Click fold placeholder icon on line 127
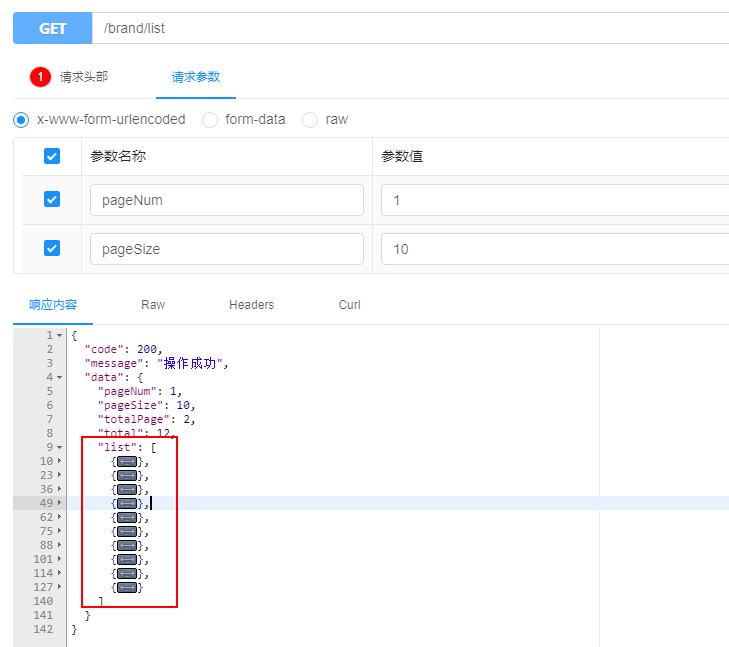The height and width of the screenshot is (647, 729). pos(127,588)
